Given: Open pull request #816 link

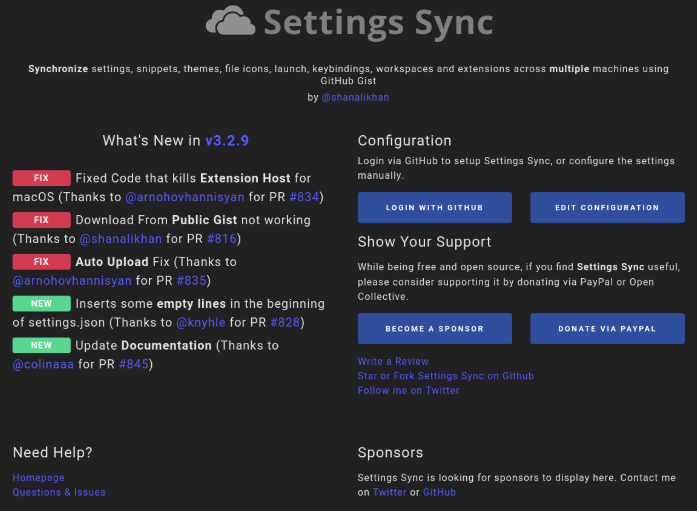Looking at the screenshot, I should 222,239.
